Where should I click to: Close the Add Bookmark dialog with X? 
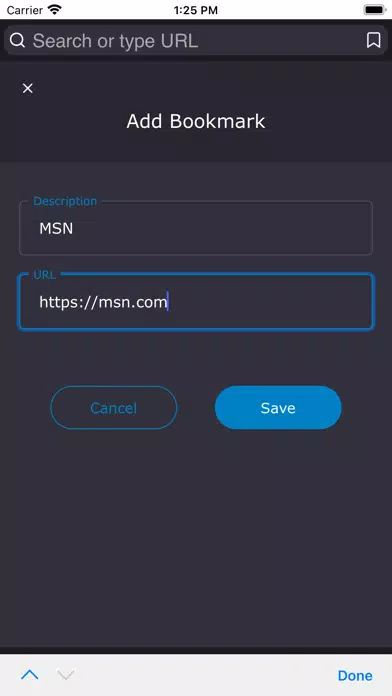[28, 88]
